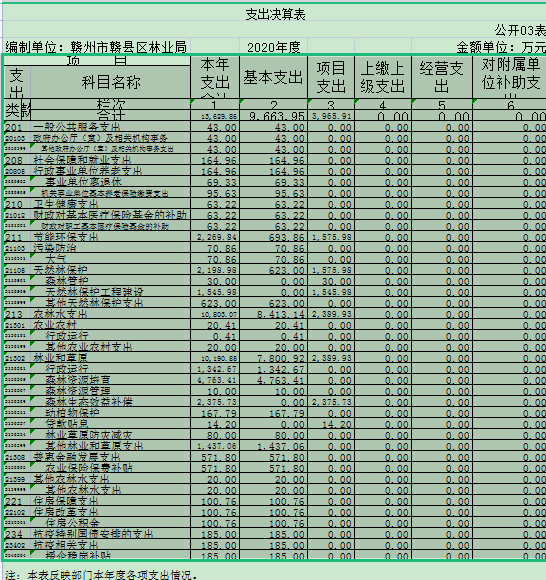This screenshot has height=580, width=546.
Task: Click the value 7,800.92
Action: pos(281,358)
